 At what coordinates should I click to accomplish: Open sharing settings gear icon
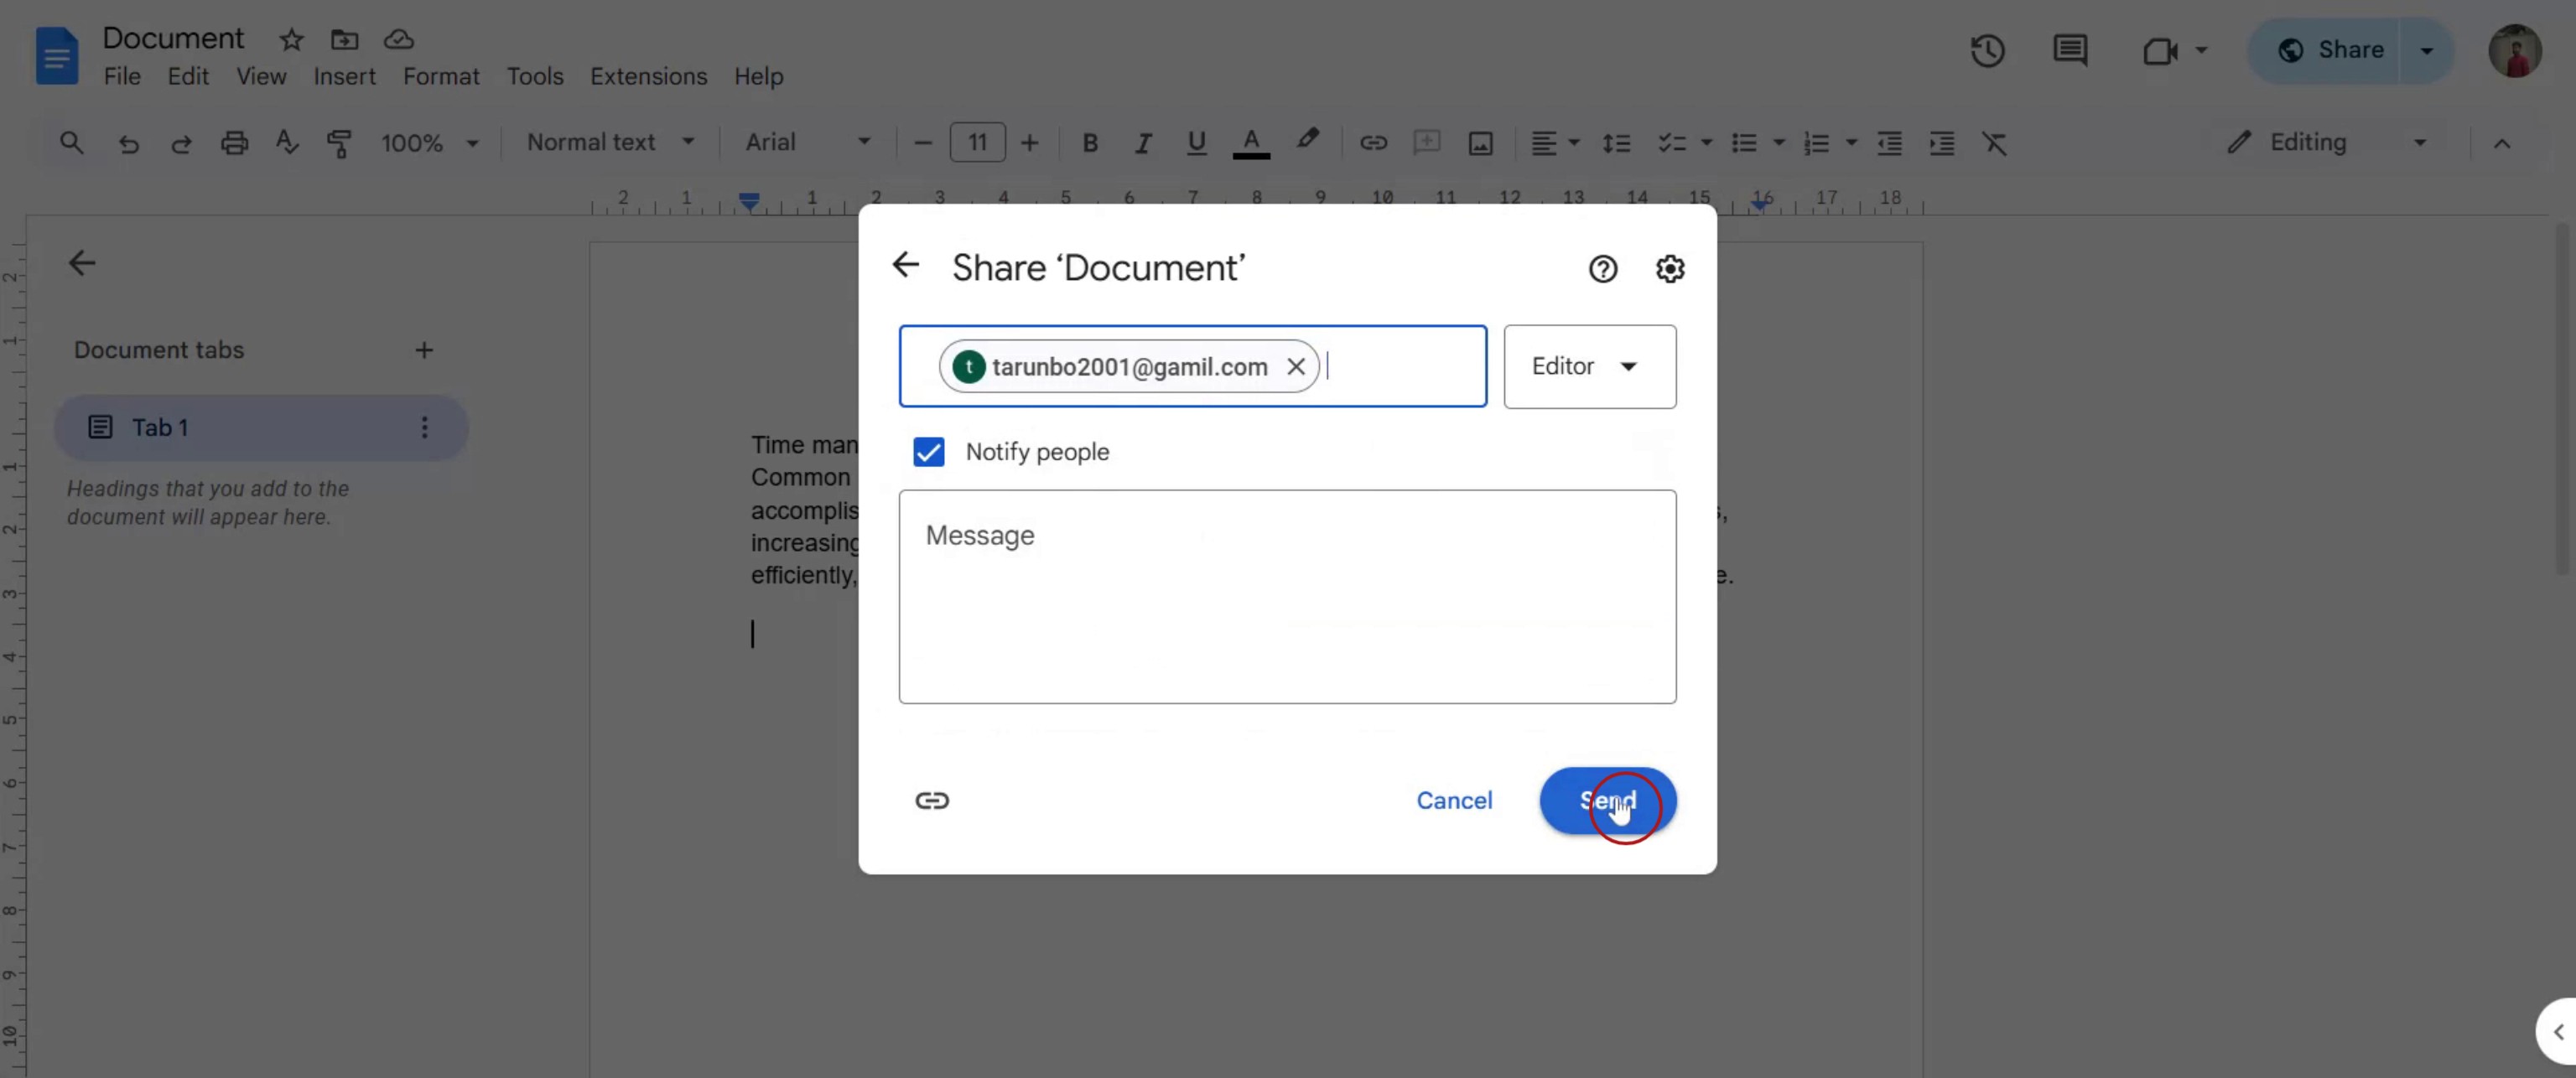coord(1669,269)
